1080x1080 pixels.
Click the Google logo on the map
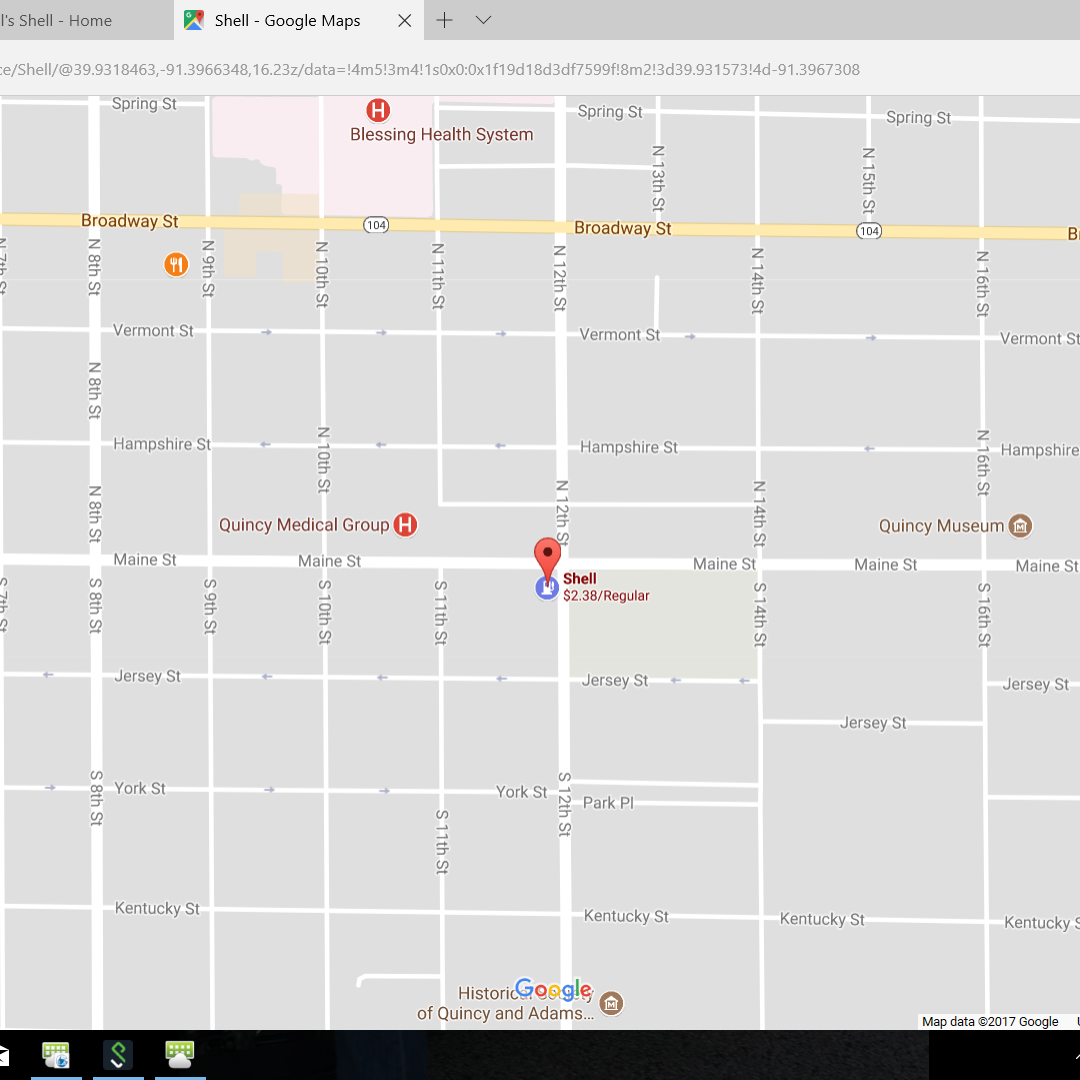(553, 990)
